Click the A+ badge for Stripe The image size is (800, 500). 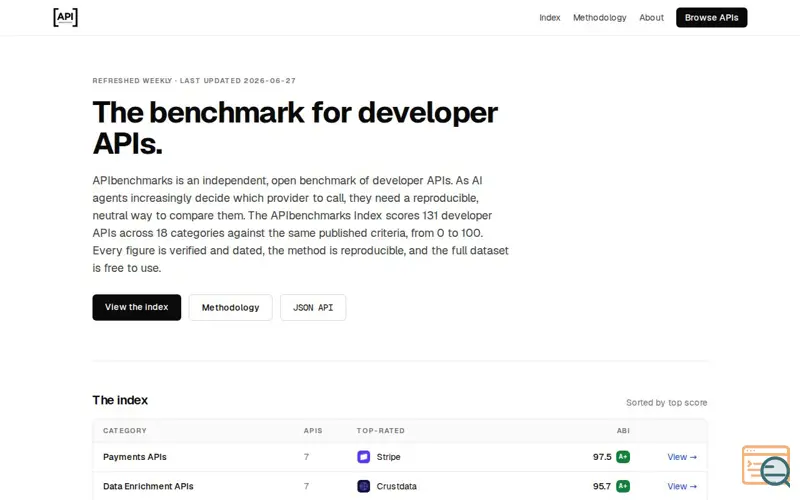click(622, 457)
